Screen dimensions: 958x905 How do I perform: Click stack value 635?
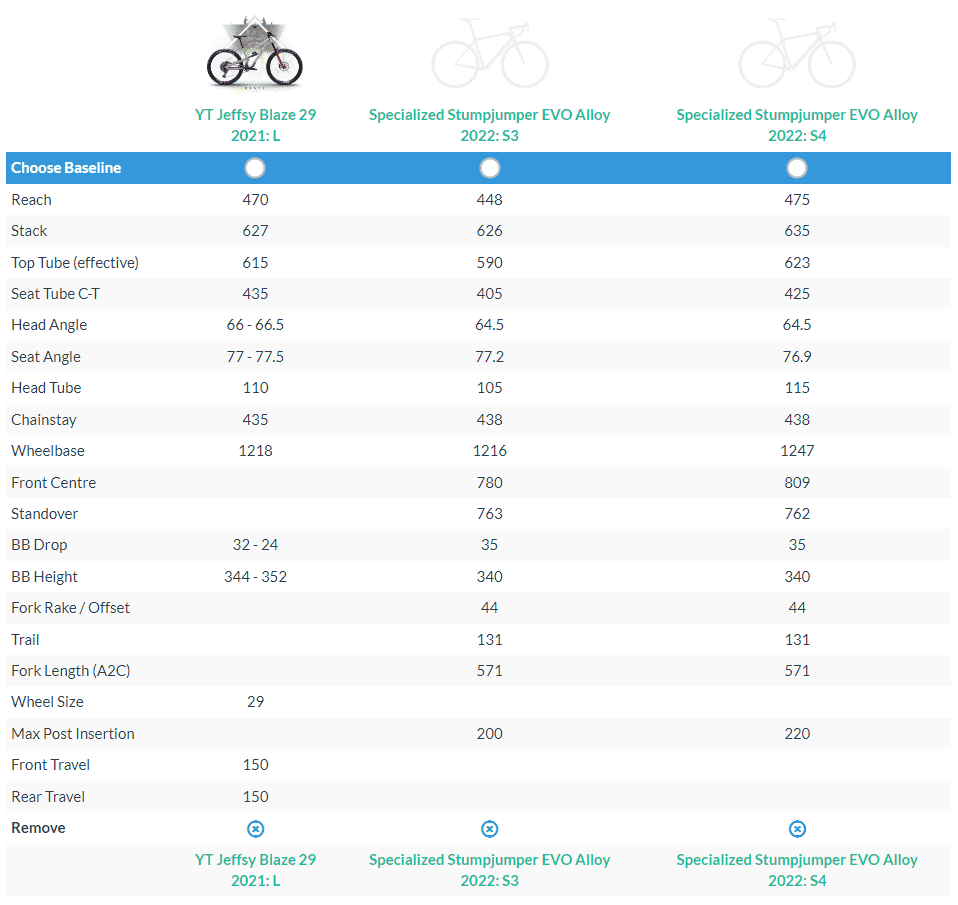click(x=797, y=231)
